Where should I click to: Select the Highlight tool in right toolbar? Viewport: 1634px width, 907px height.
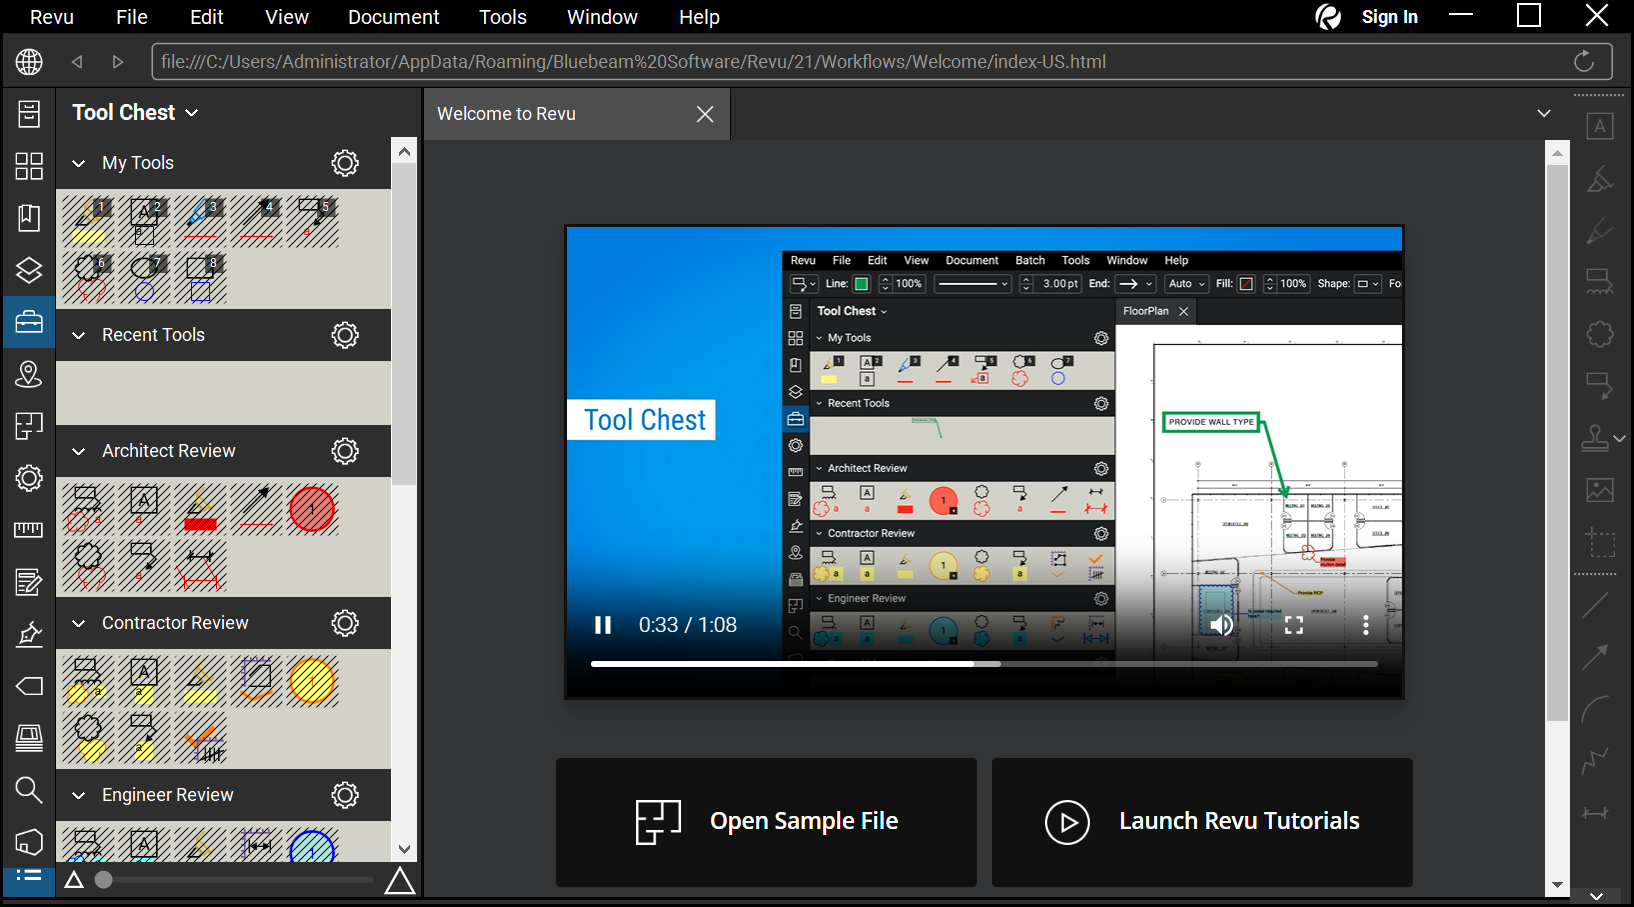pyautogui.click(x=1600, y=179)
